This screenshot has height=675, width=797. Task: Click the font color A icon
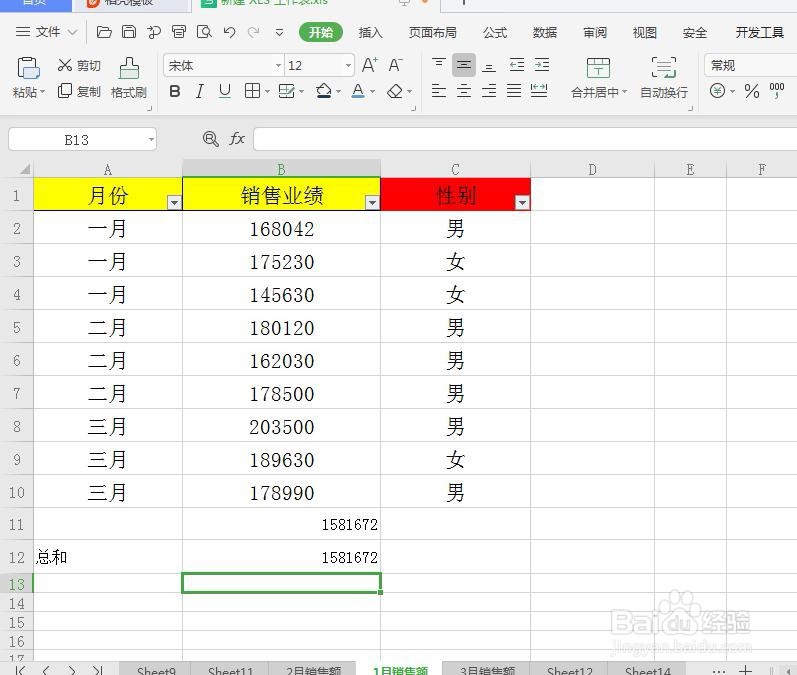tap(358, 91)
